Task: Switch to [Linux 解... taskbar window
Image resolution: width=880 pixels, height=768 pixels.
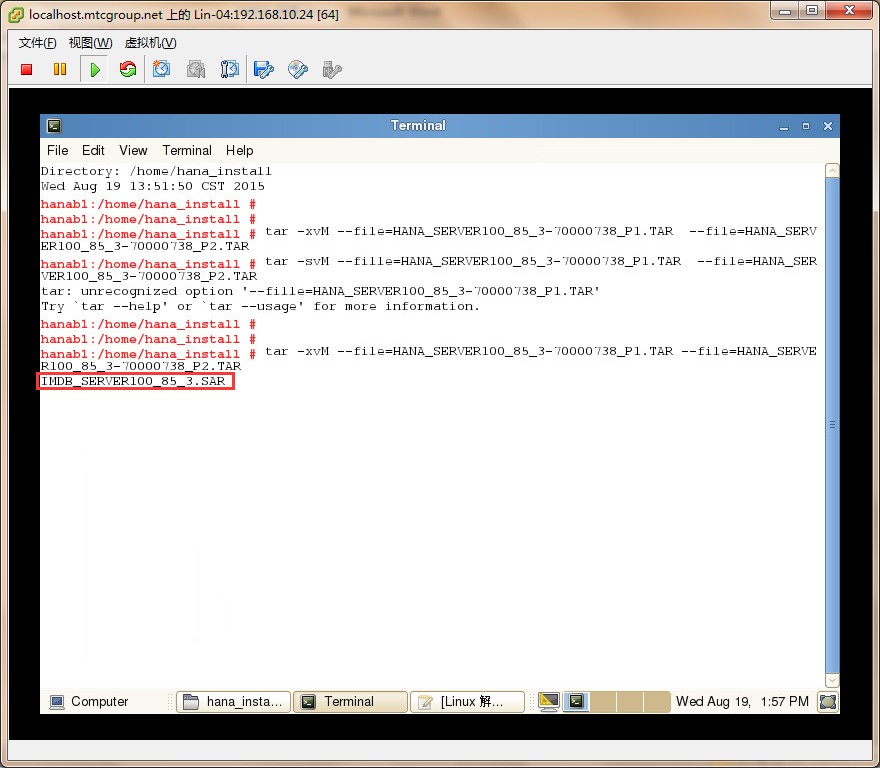Action: pyautogui.click(x=468, y=702)
